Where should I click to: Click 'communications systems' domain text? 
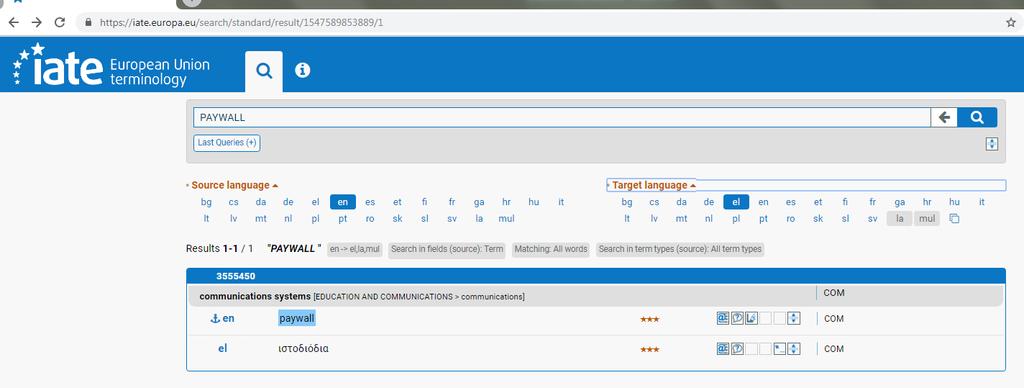pos(255,297)
